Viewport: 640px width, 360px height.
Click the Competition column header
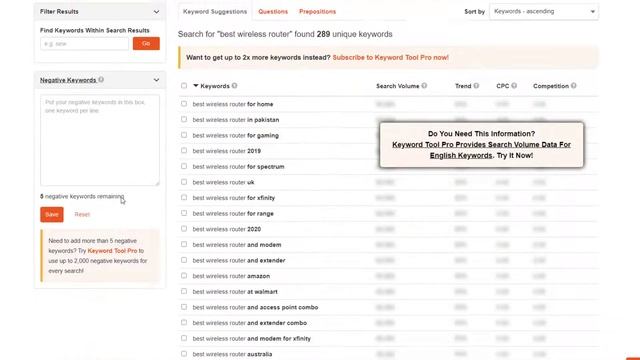551,86
